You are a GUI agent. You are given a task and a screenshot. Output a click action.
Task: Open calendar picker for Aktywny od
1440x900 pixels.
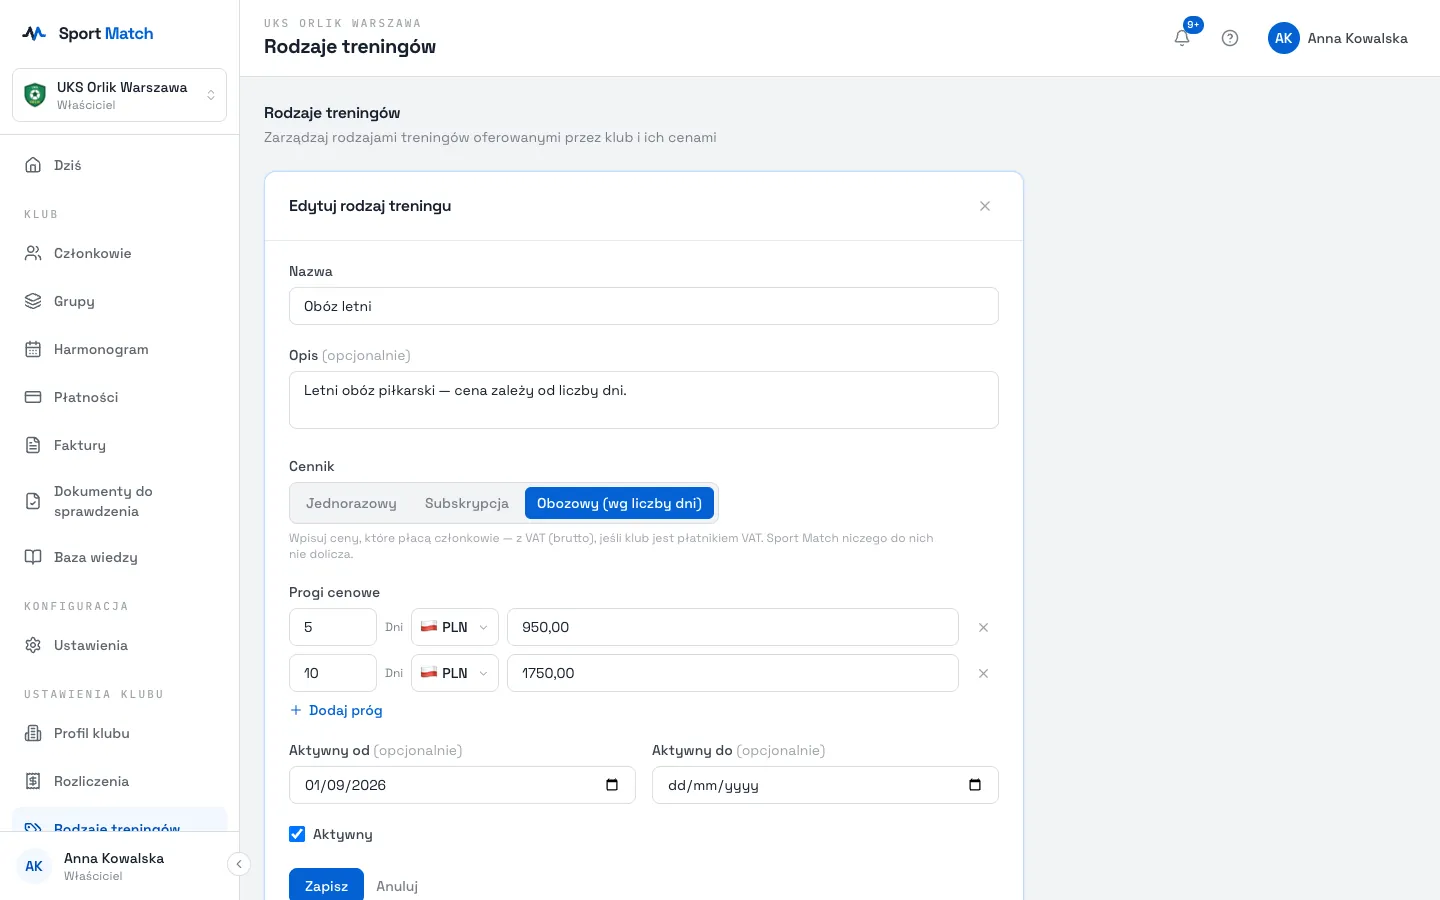[x=612, y=785]
